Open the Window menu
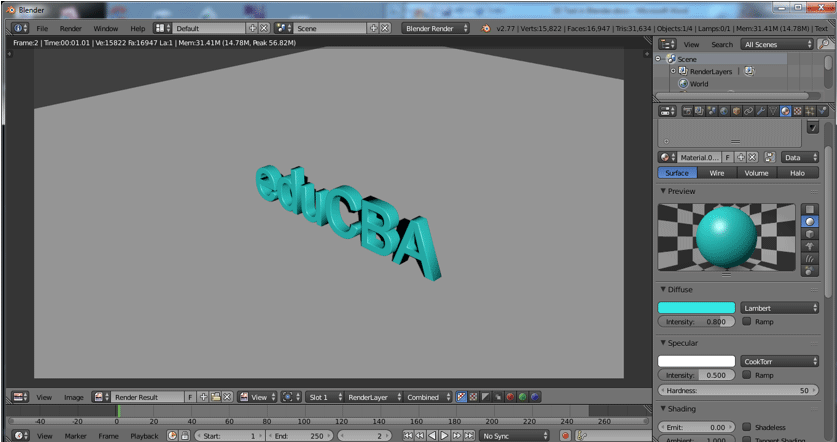Image resolution: width=837 pixels, height=442 pixels. [x=106, y=28]
